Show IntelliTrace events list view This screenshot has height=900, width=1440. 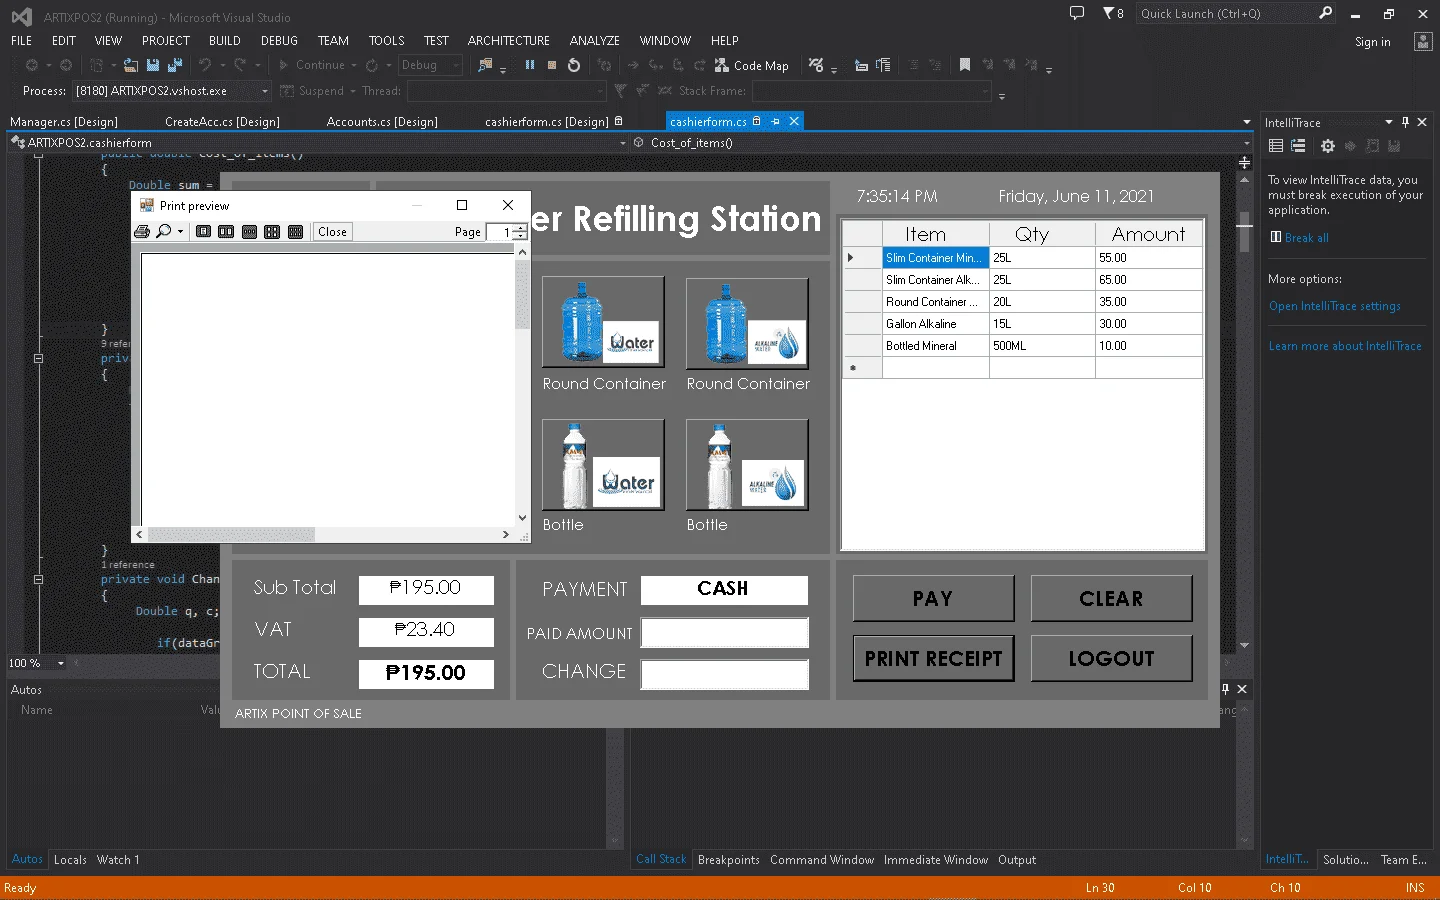(1276, 146)
